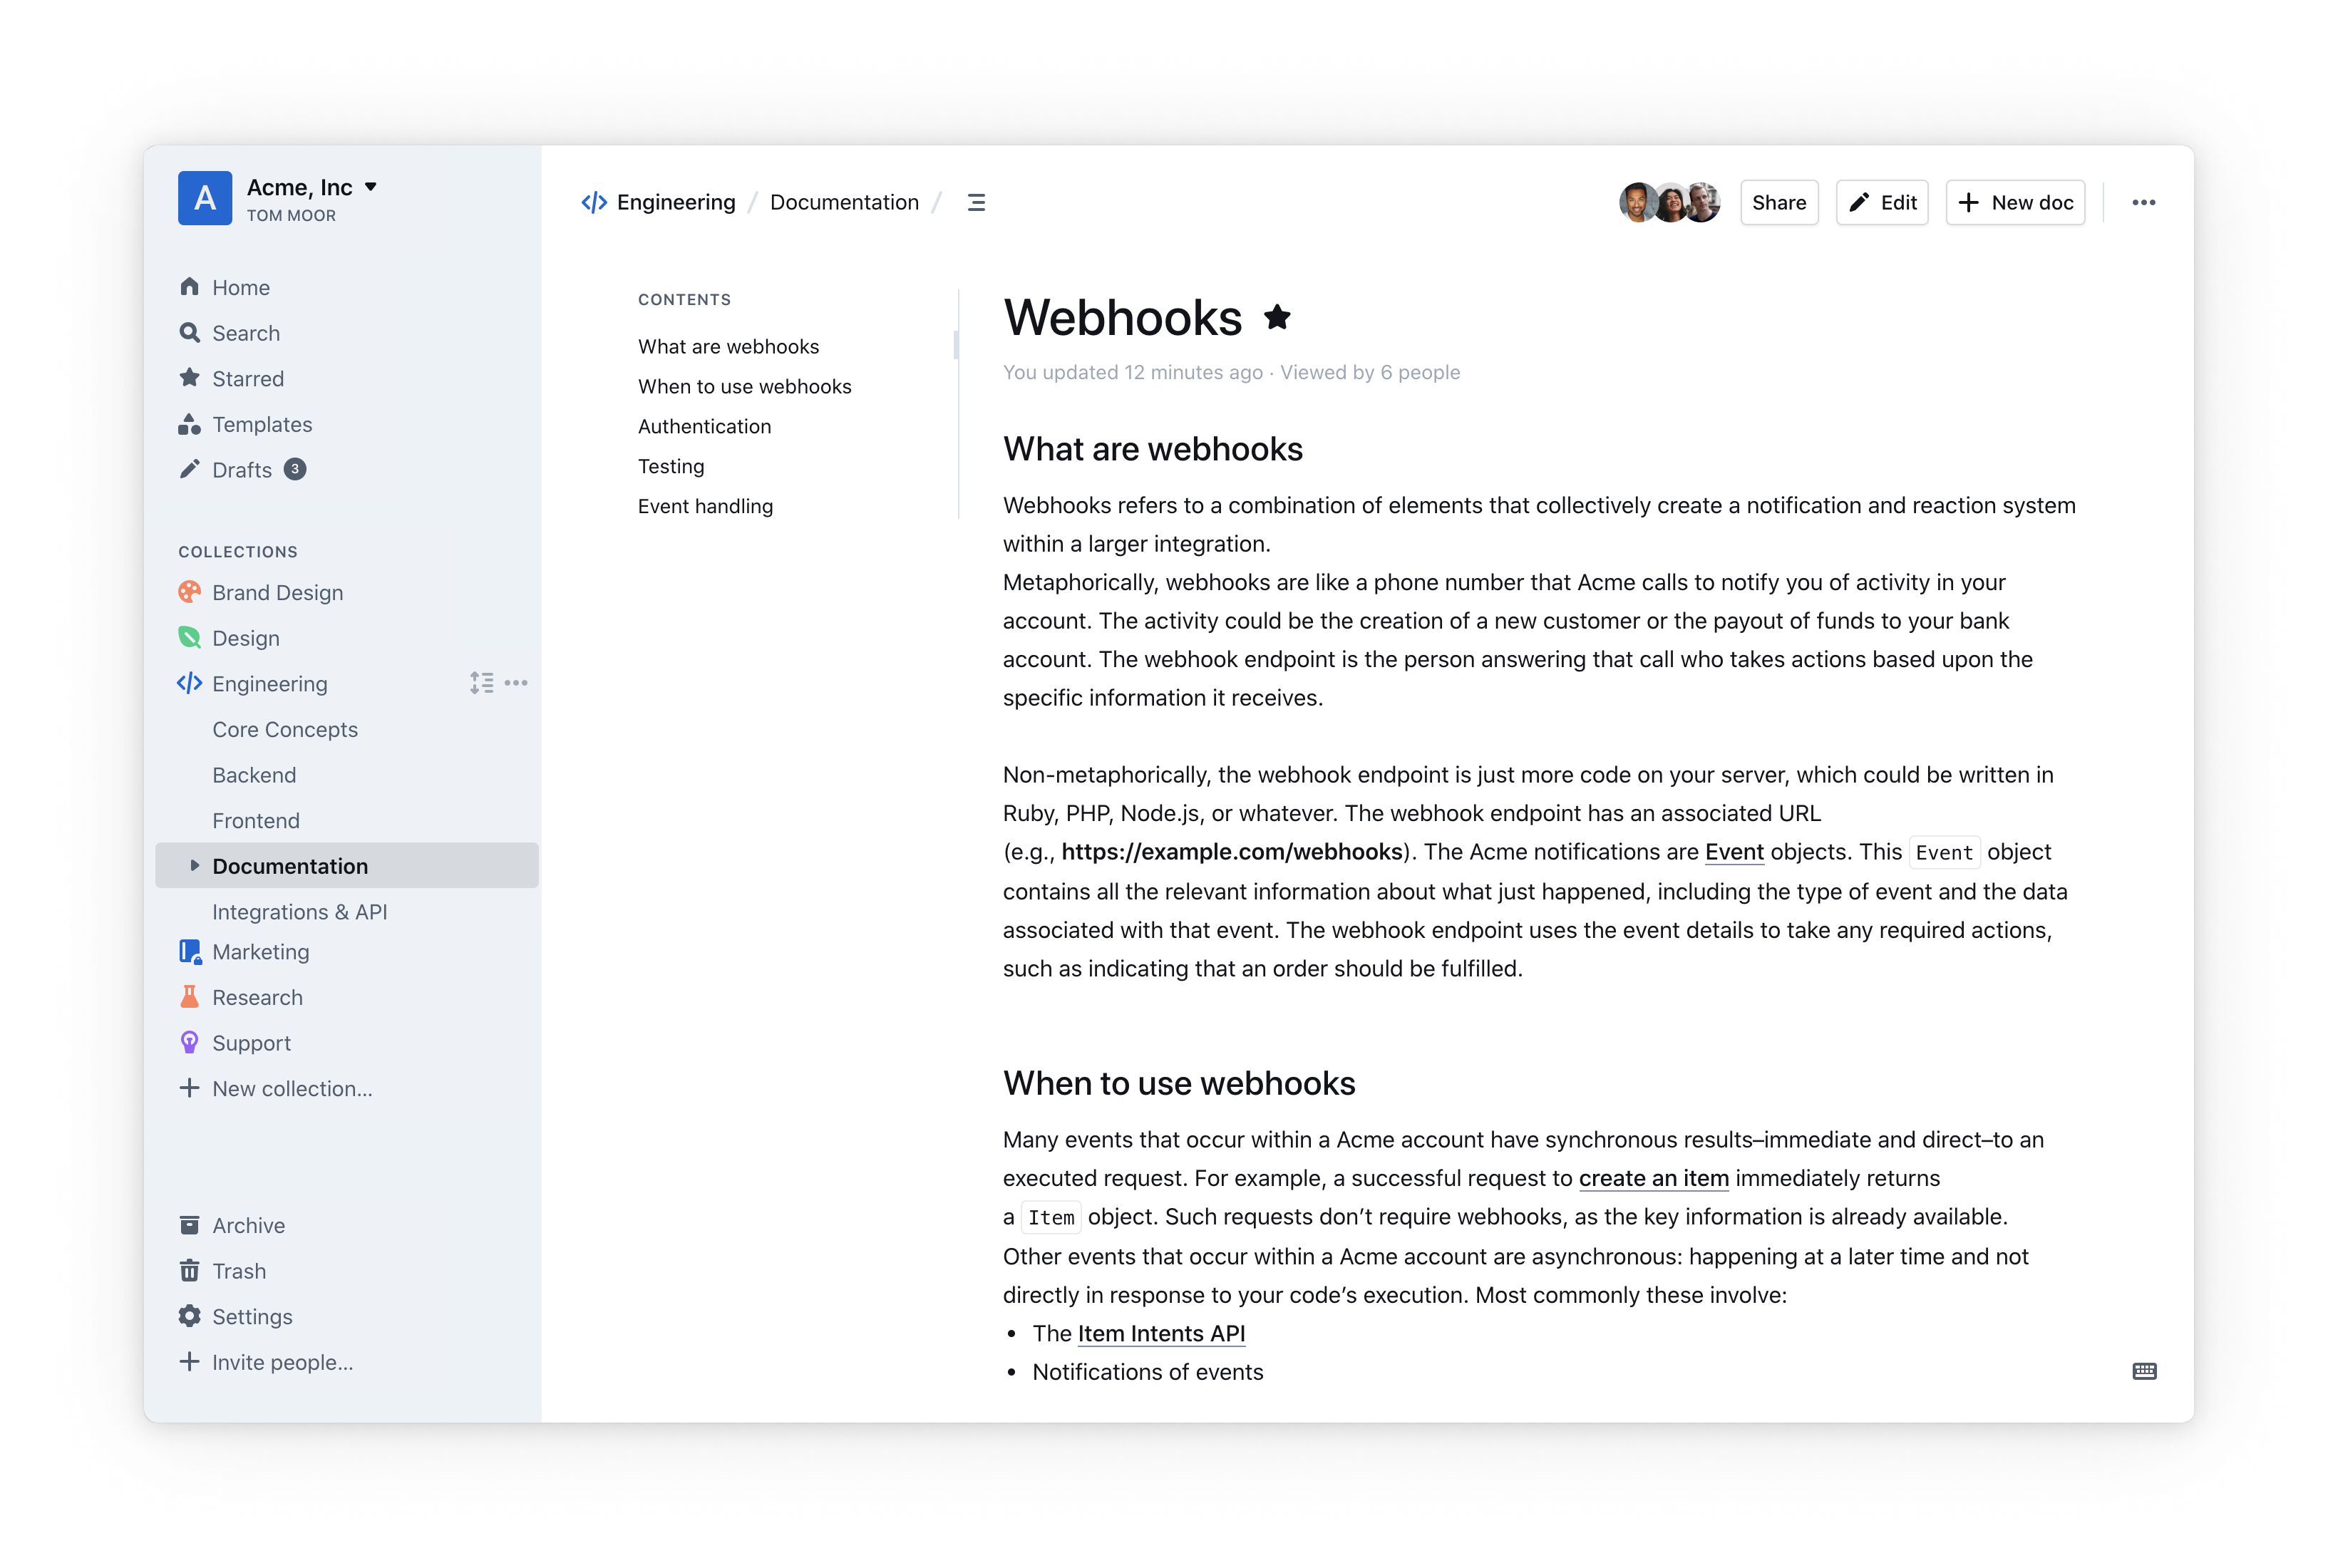Toggle starred documents visibility

(245, 378)
